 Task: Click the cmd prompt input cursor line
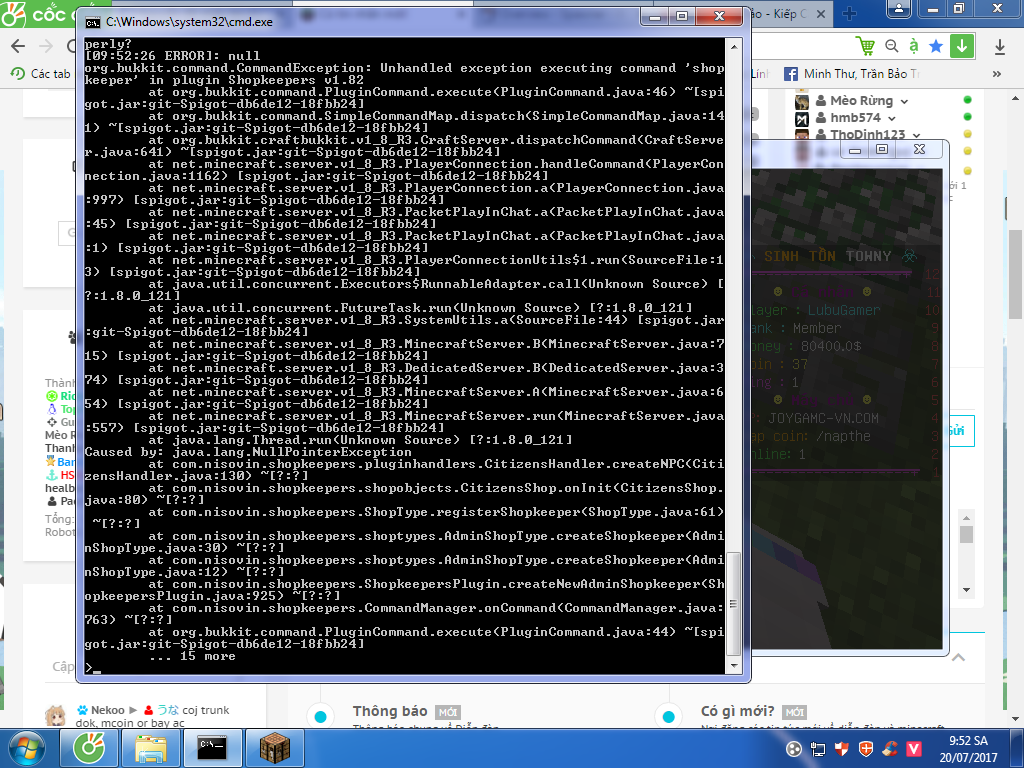click(x=93, y=668)
